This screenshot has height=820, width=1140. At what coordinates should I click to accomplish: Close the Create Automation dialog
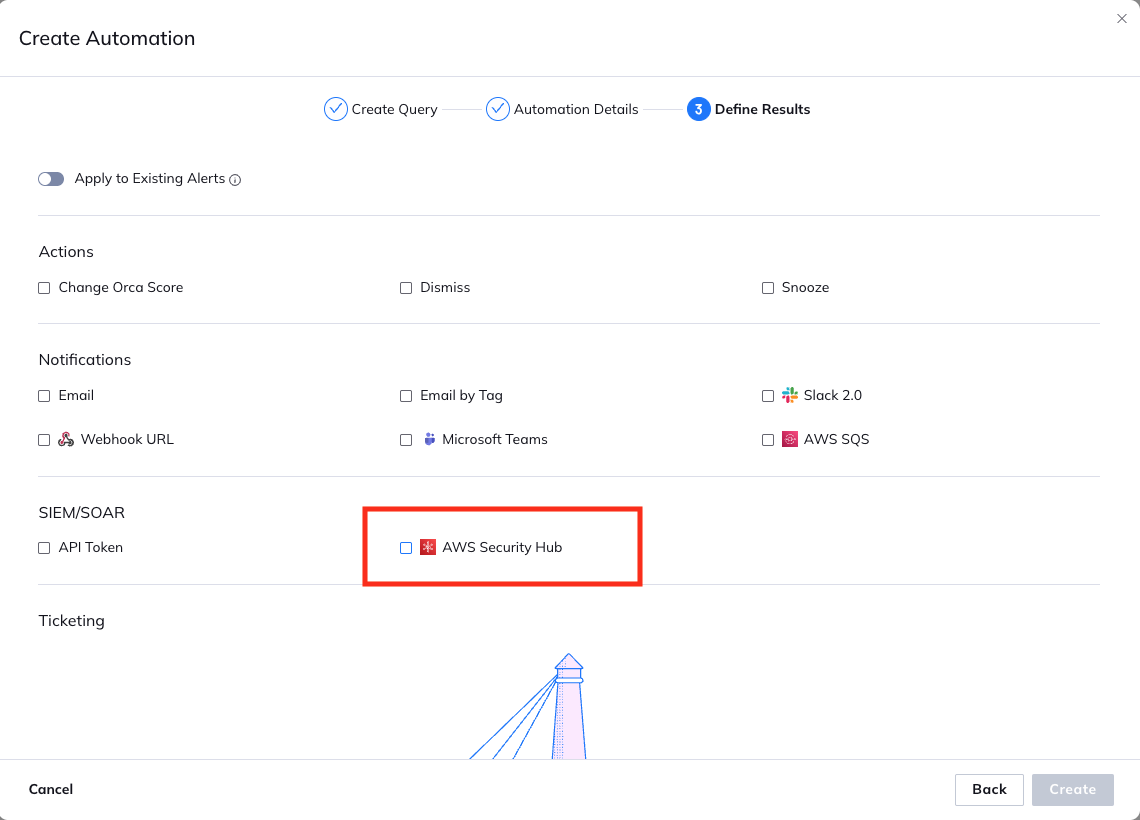point(1121,19)
